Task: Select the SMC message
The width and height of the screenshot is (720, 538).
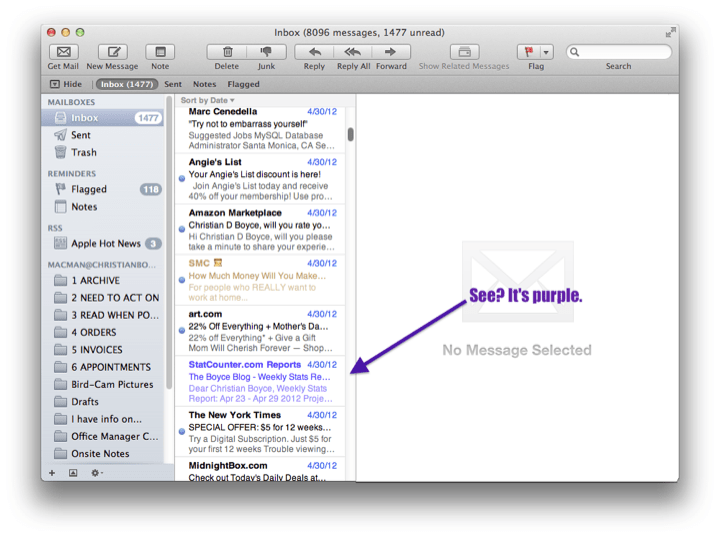Action: [x=260, y=280]
